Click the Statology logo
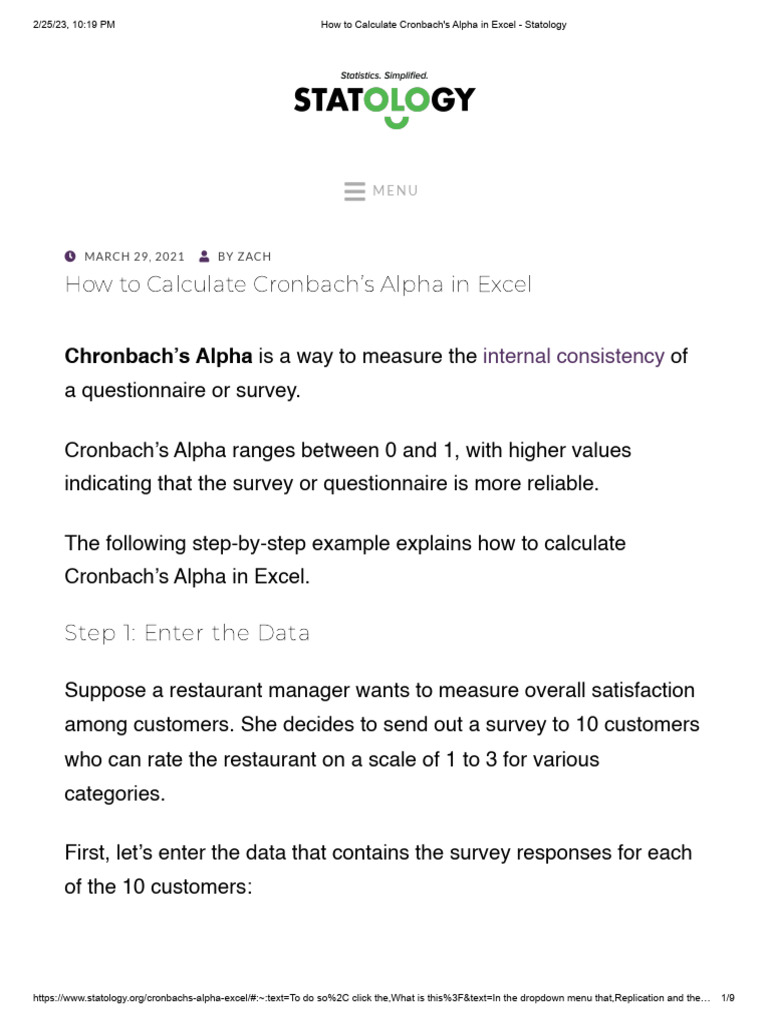 tap(384, 100)
